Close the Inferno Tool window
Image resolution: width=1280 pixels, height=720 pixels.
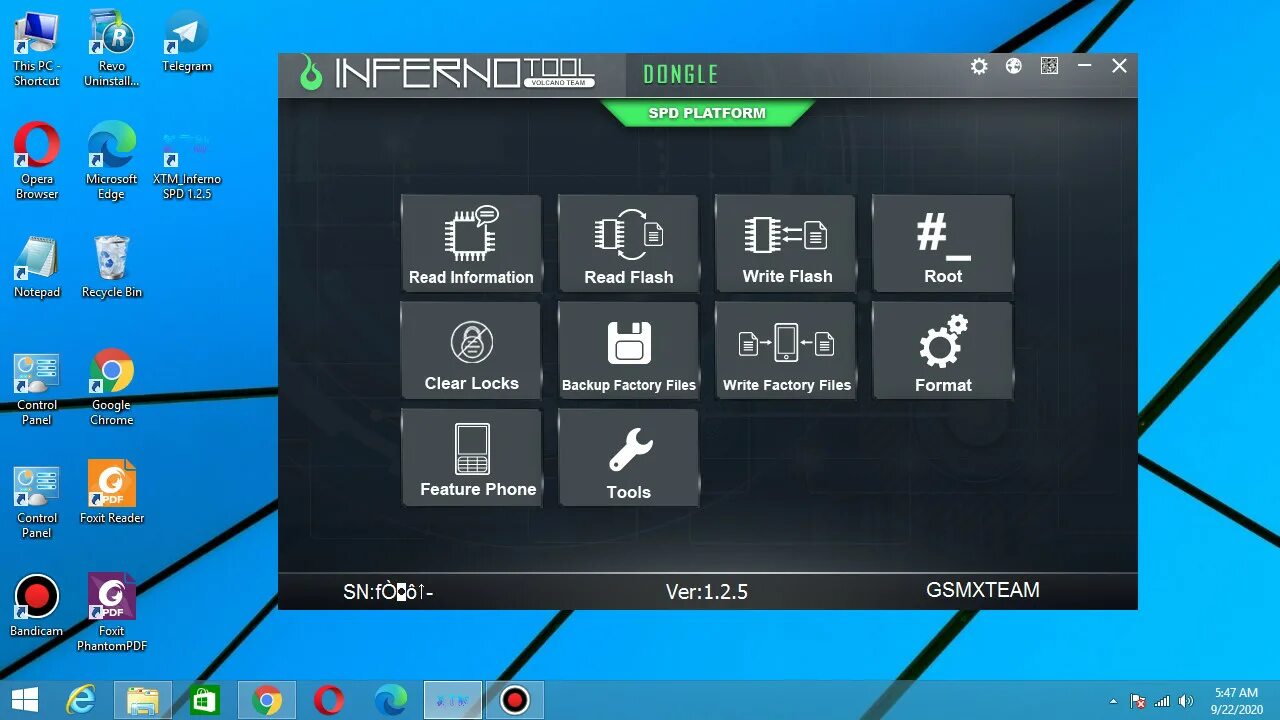(1119, 66)
